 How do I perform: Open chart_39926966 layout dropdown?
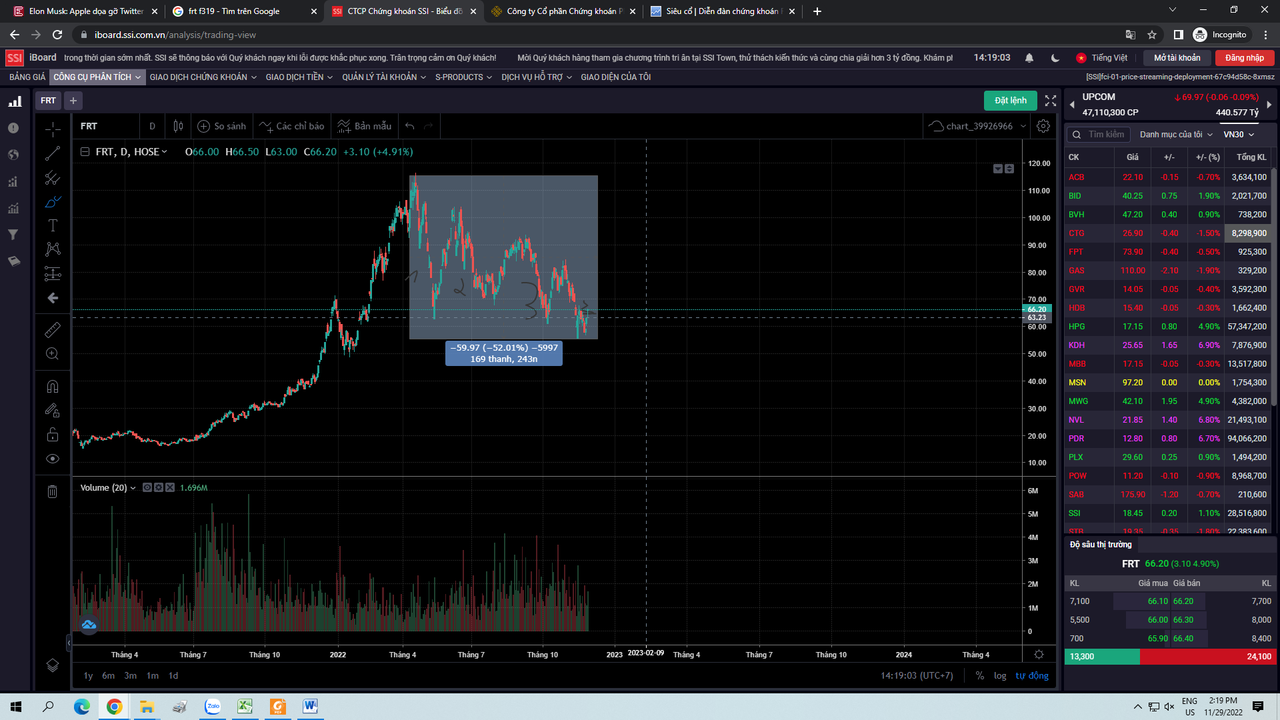click(1025, 126)
